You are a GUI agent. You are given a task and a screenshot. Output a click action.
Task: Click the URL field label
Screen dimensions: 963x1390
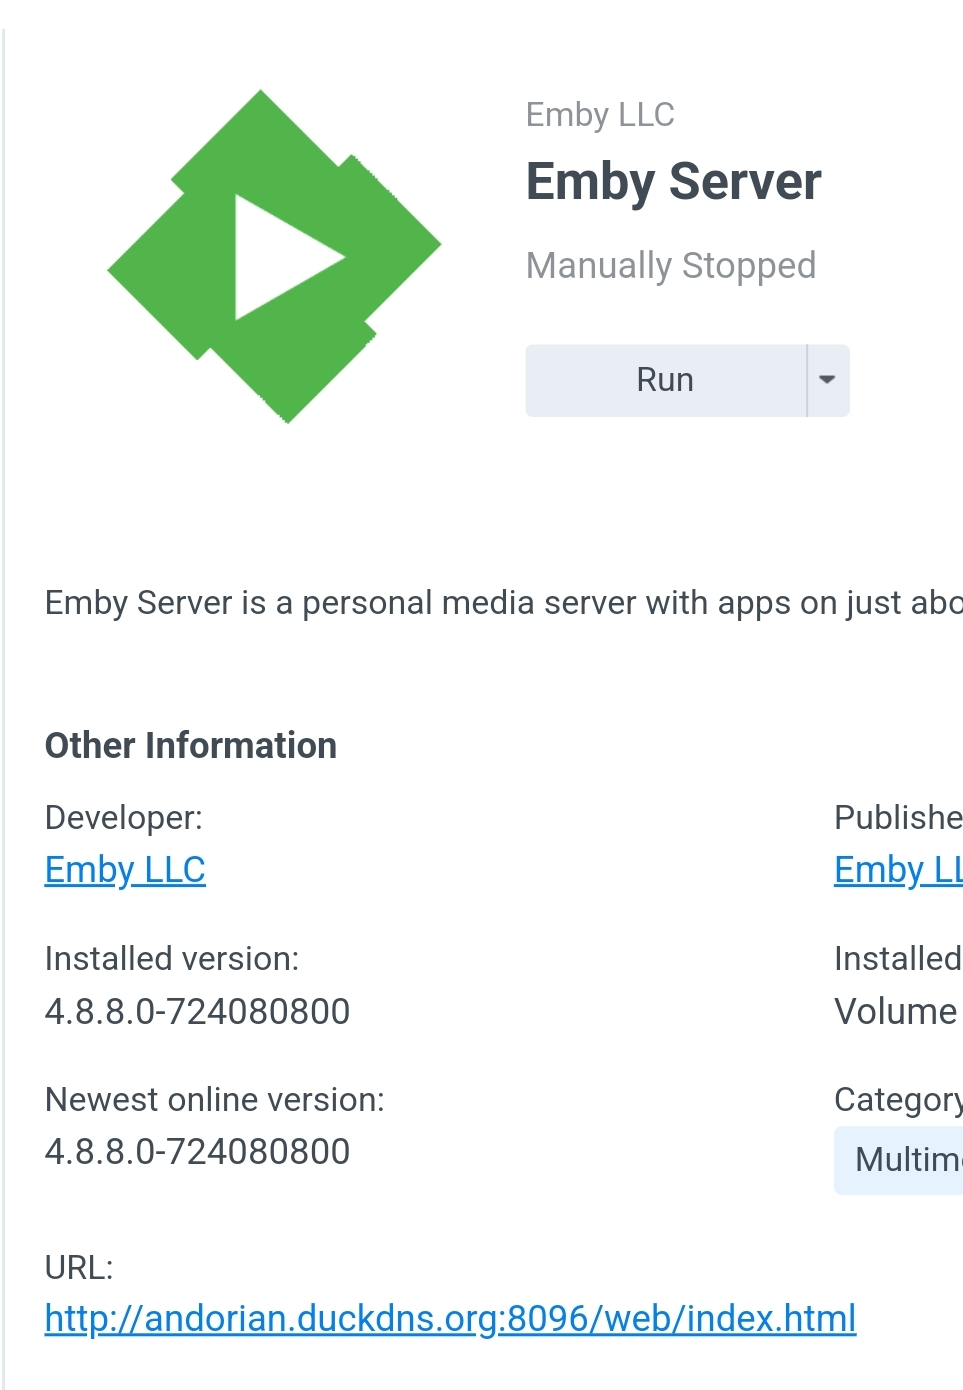coord(80,1269)
